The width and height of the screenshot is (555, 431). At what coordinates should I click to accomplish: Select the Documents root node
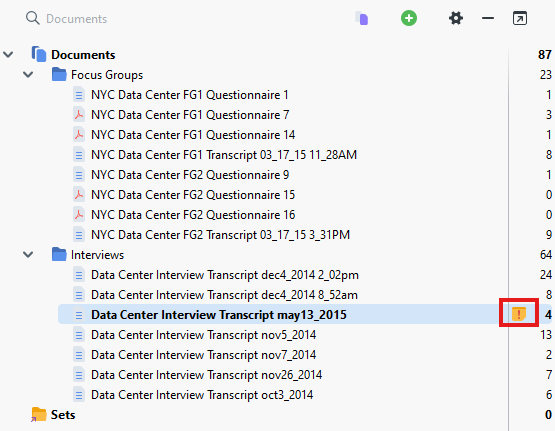click(83, 54)
